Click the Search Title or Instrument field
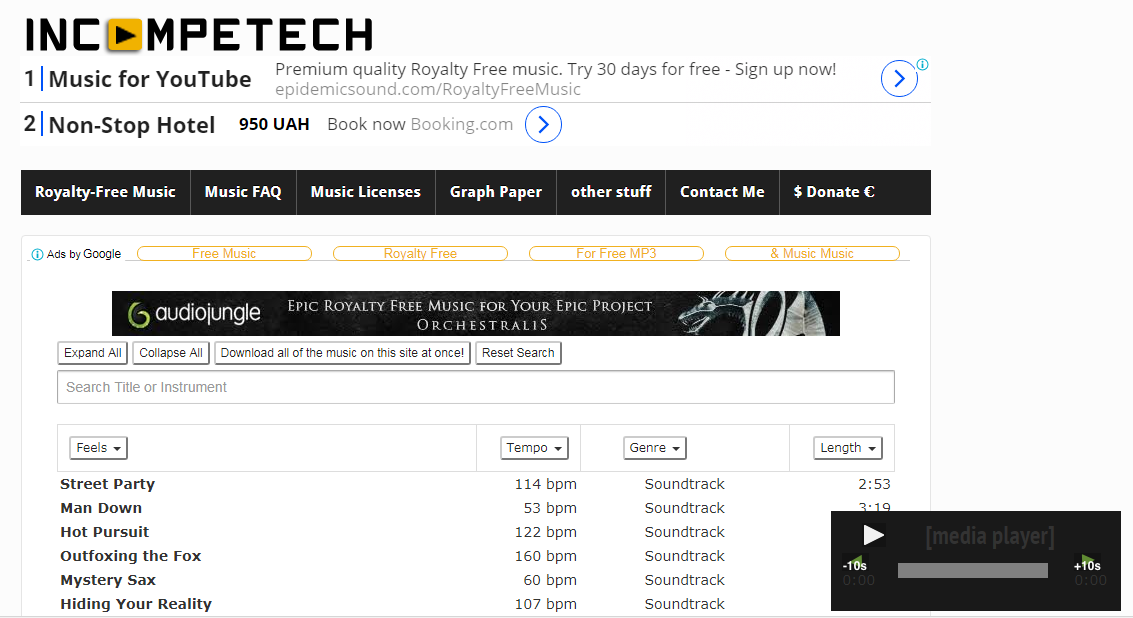1133x618 pixels. coord(475,387)
